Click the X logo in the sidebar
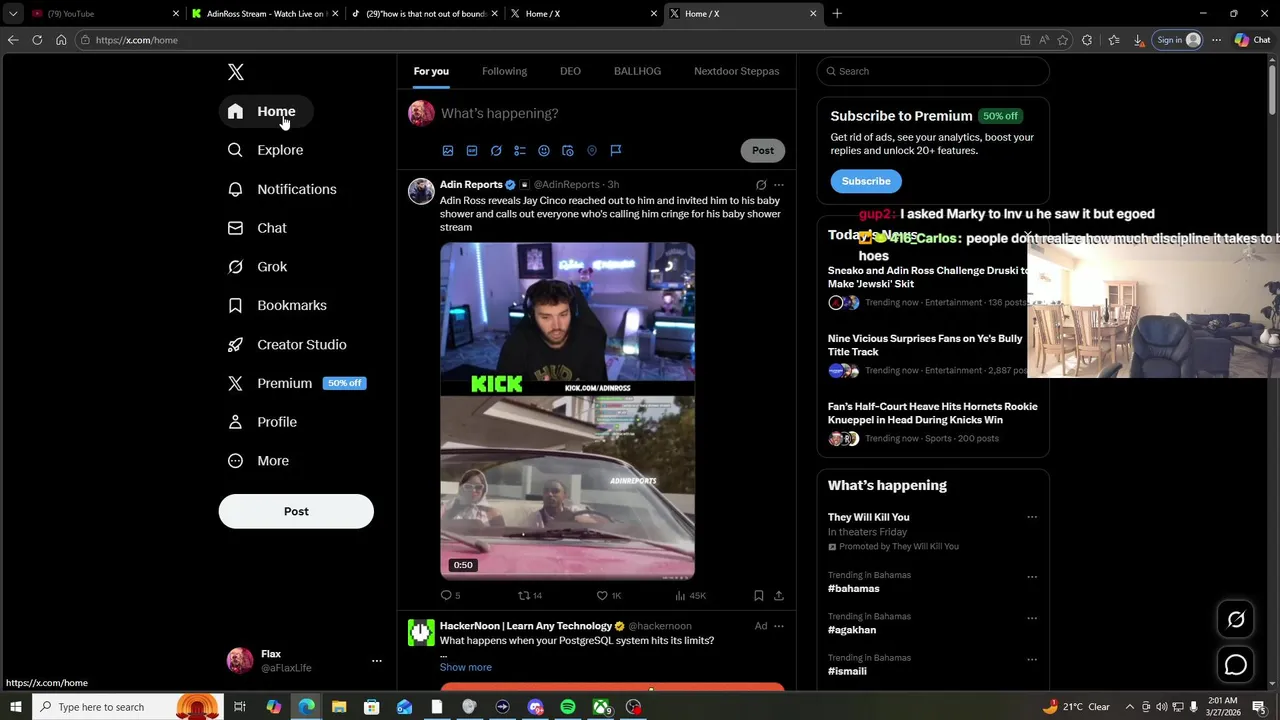The width and height of the screenshot is (1280, 720). [x=236, y=72]
